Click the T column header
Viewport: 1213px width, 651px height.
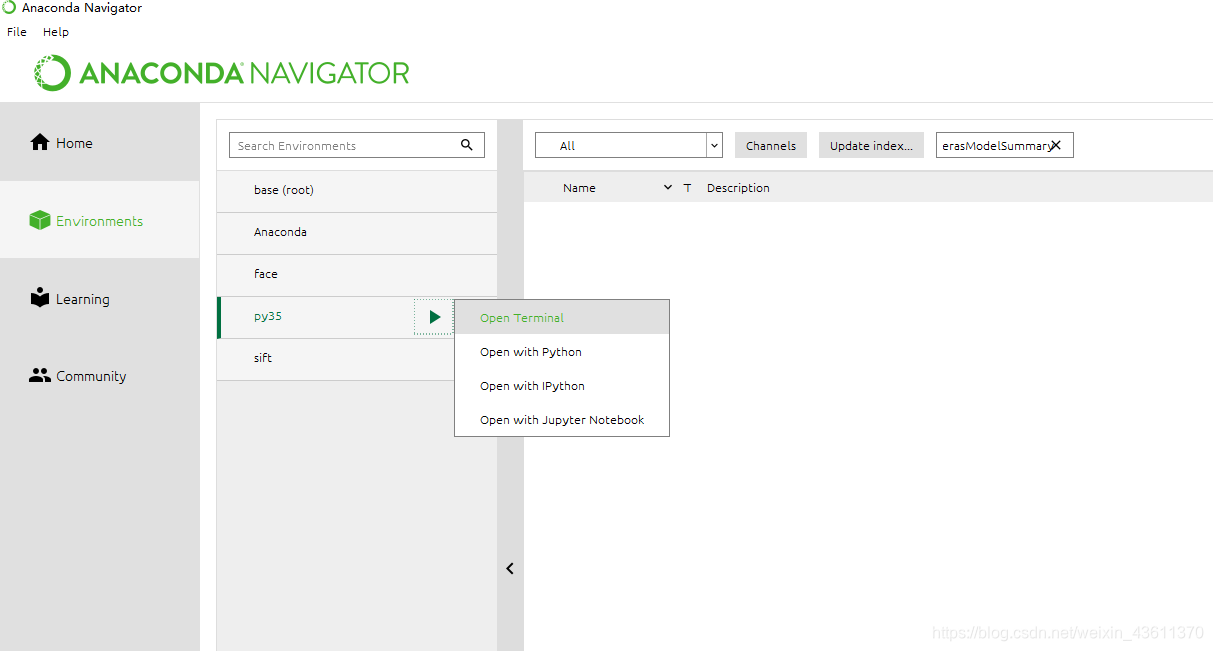click(x=687, y=188)
